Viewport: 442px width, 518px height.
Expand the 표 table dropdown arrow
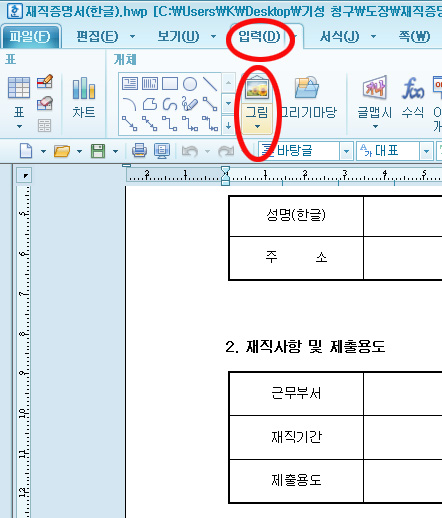[x=19, y=127]
